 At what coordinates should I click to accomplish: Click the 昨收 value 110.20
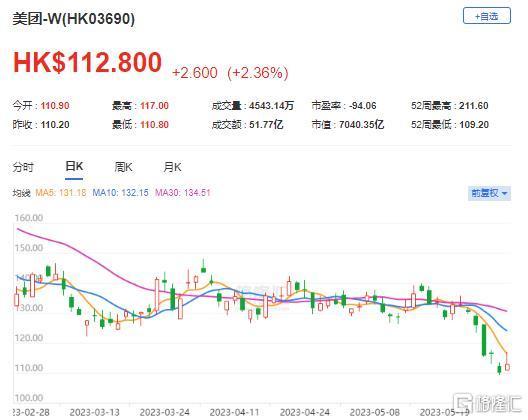tap(55, 125)
